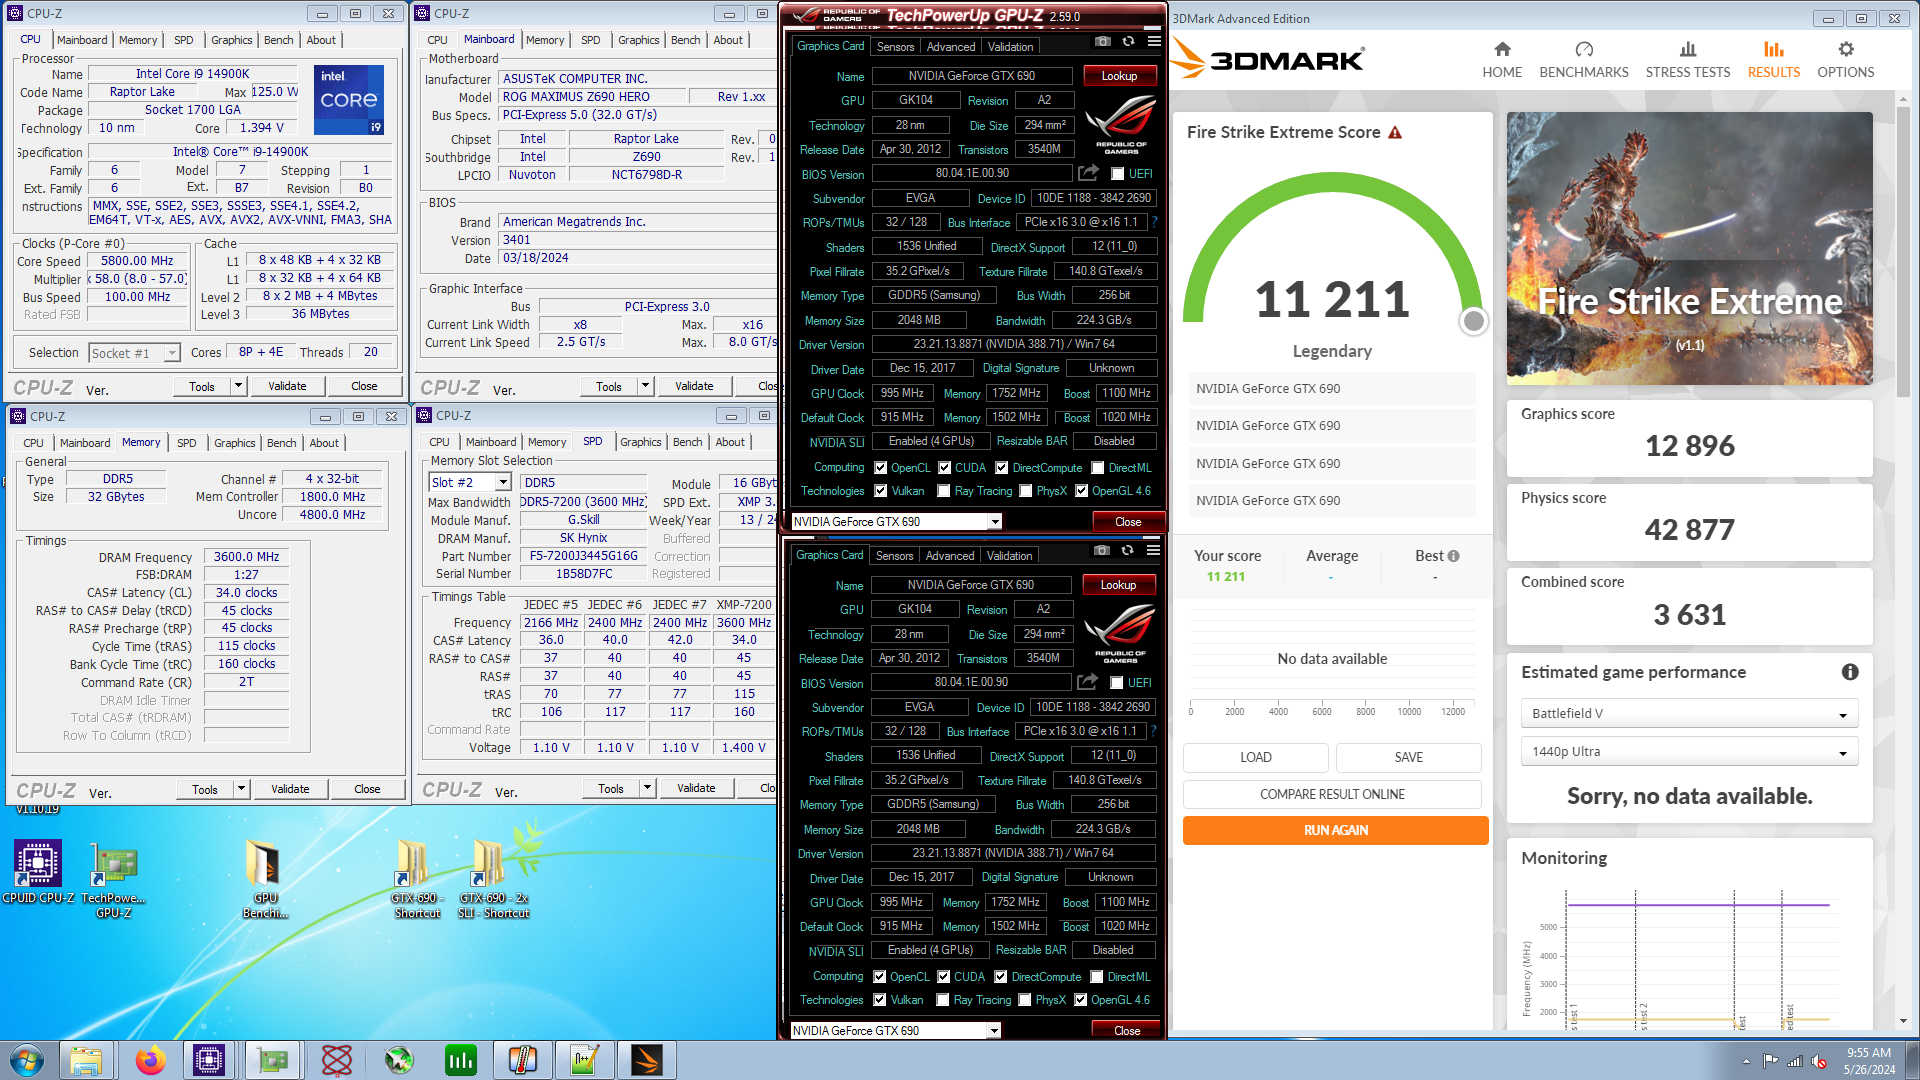Click COMPARE RESULT ONLINE button
Image resolution: width=1920 pixels, height=1080 pixels.
point(1332,794)
